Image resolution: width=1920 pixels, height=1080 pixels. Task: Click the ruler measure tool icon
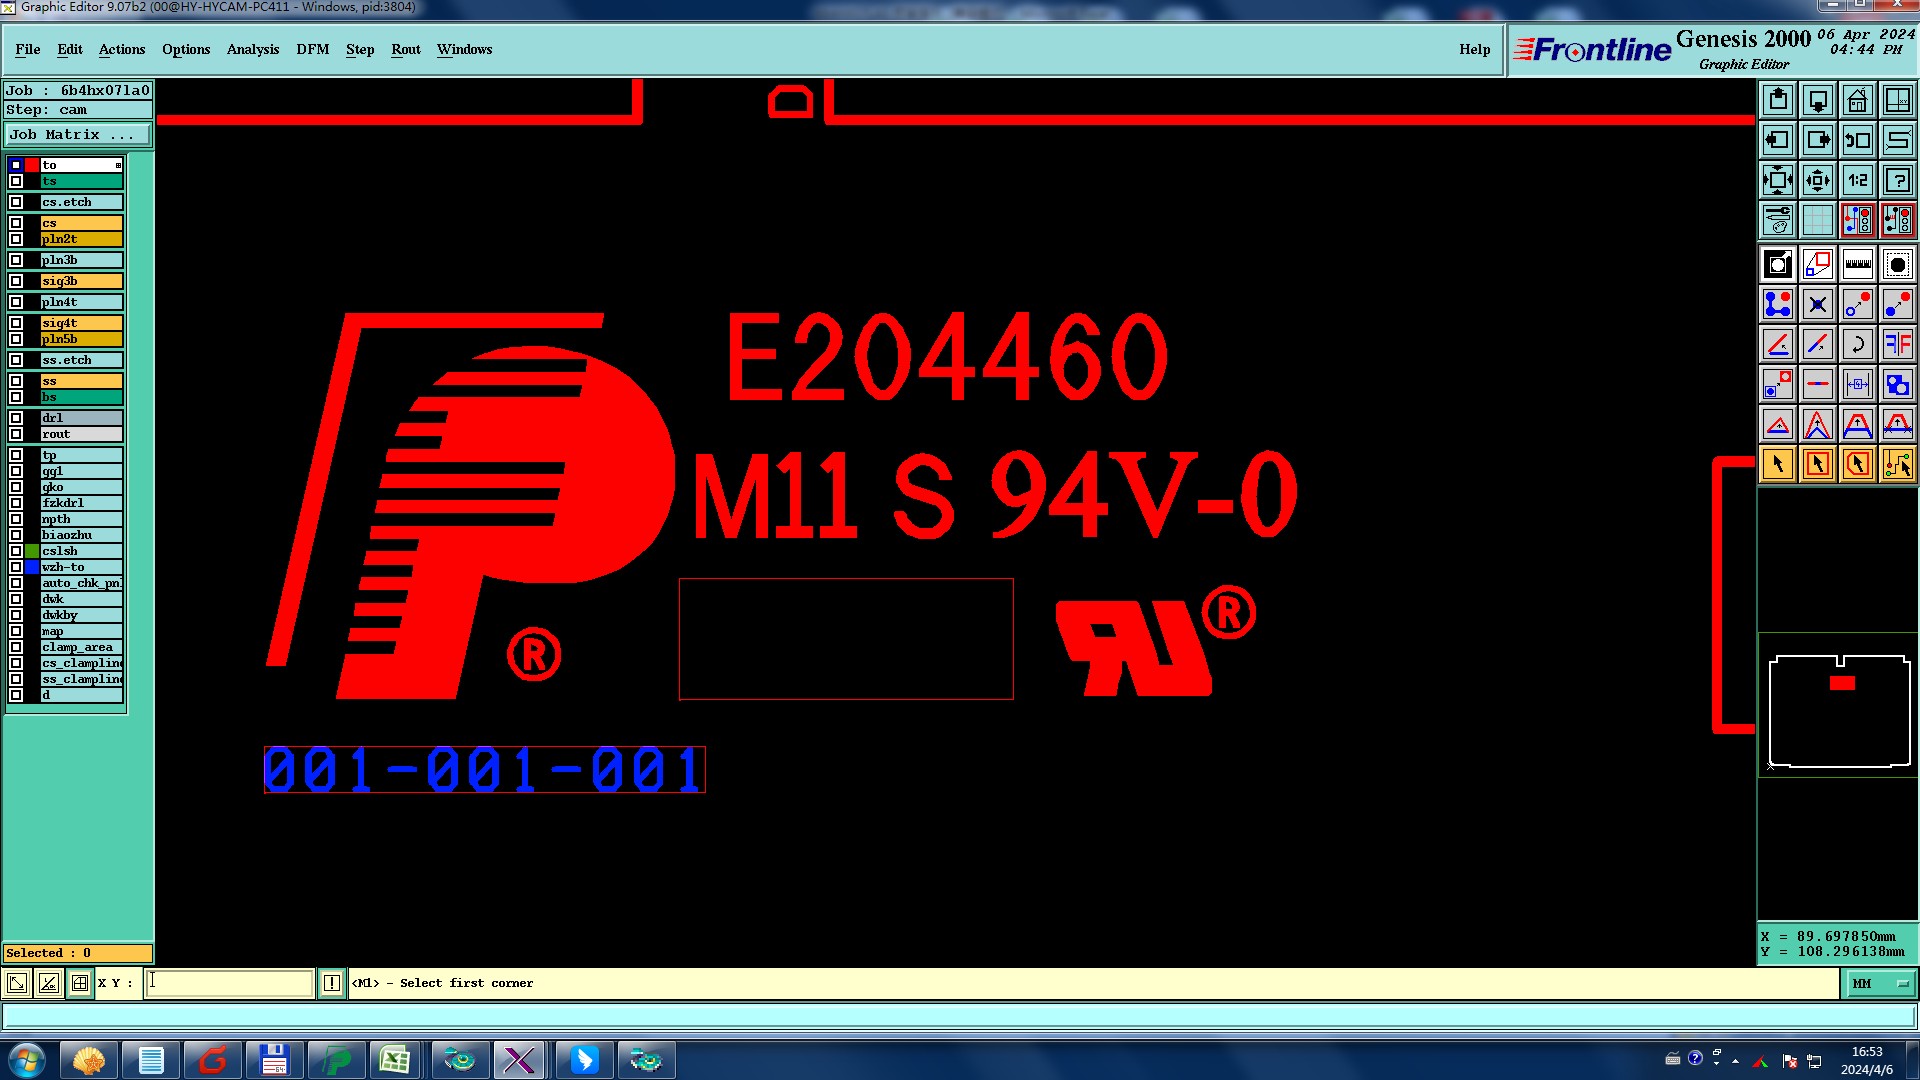1857,265
